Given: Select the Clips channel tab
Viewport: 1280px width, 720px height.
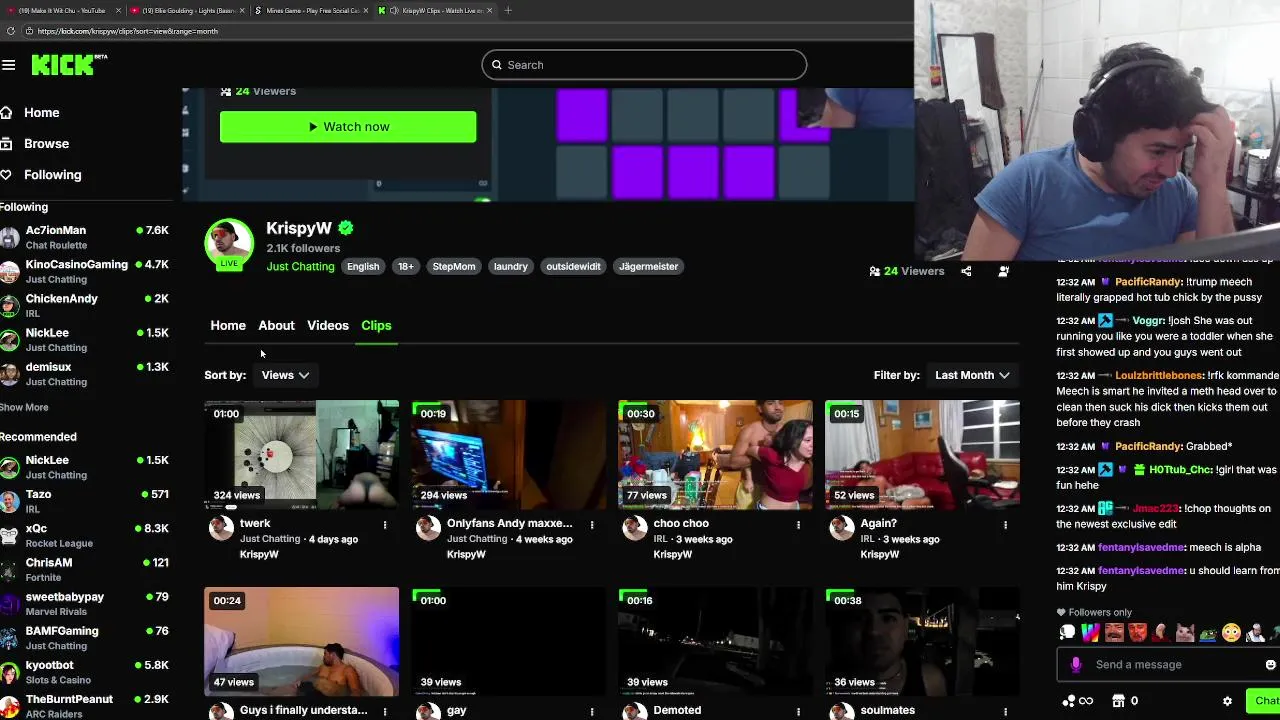Looking at the screenshot, I should (376, 326).
